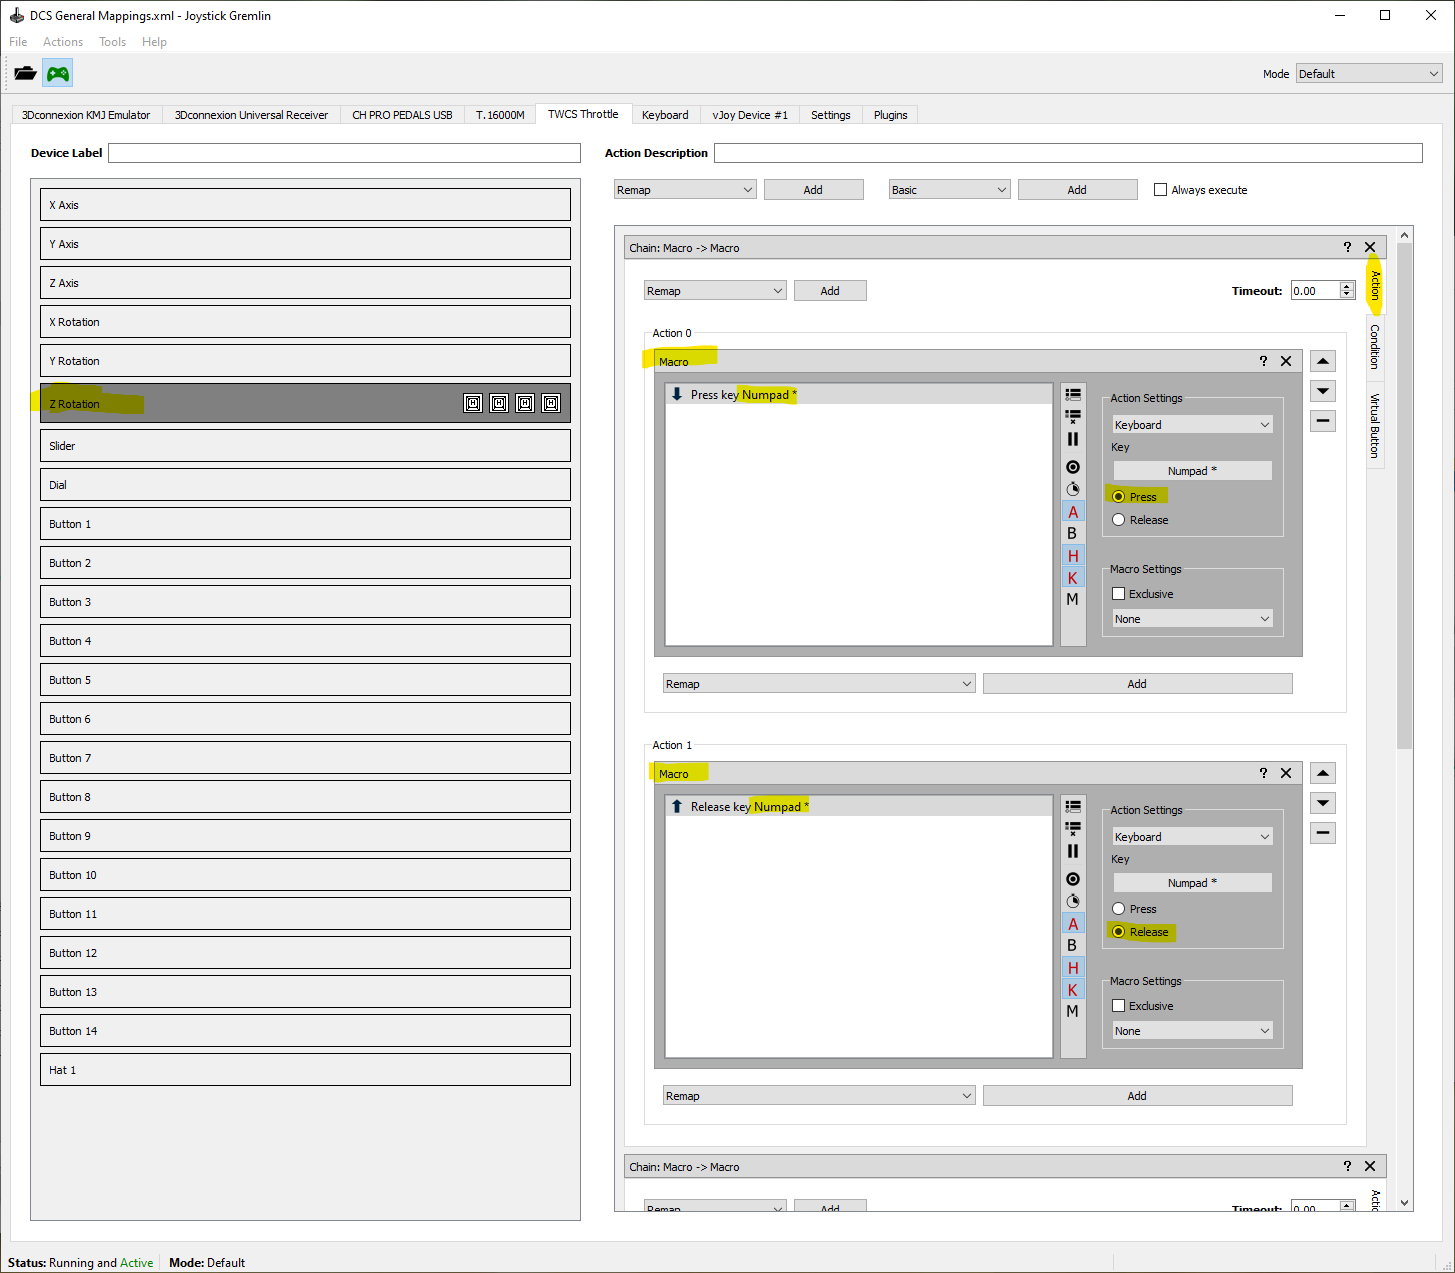Tick Exclusive in Action 0 Macro Settings
Image resolution: width=1455 pixels, height=1273 pixels.
[1118, 594]
